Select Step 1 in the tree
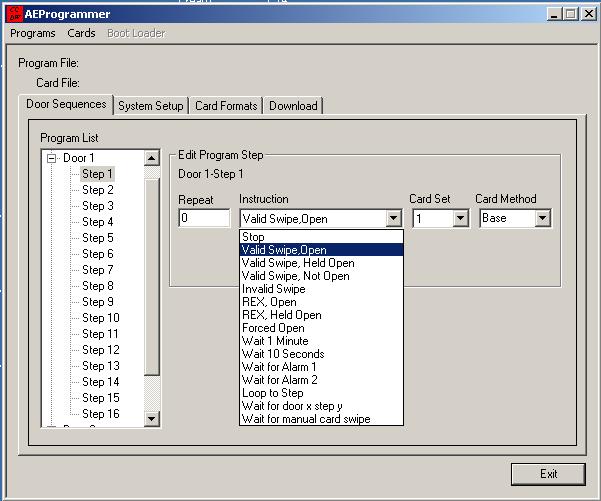Image resolution: width=601 pixels, height=501 pixels. (97, 174)
